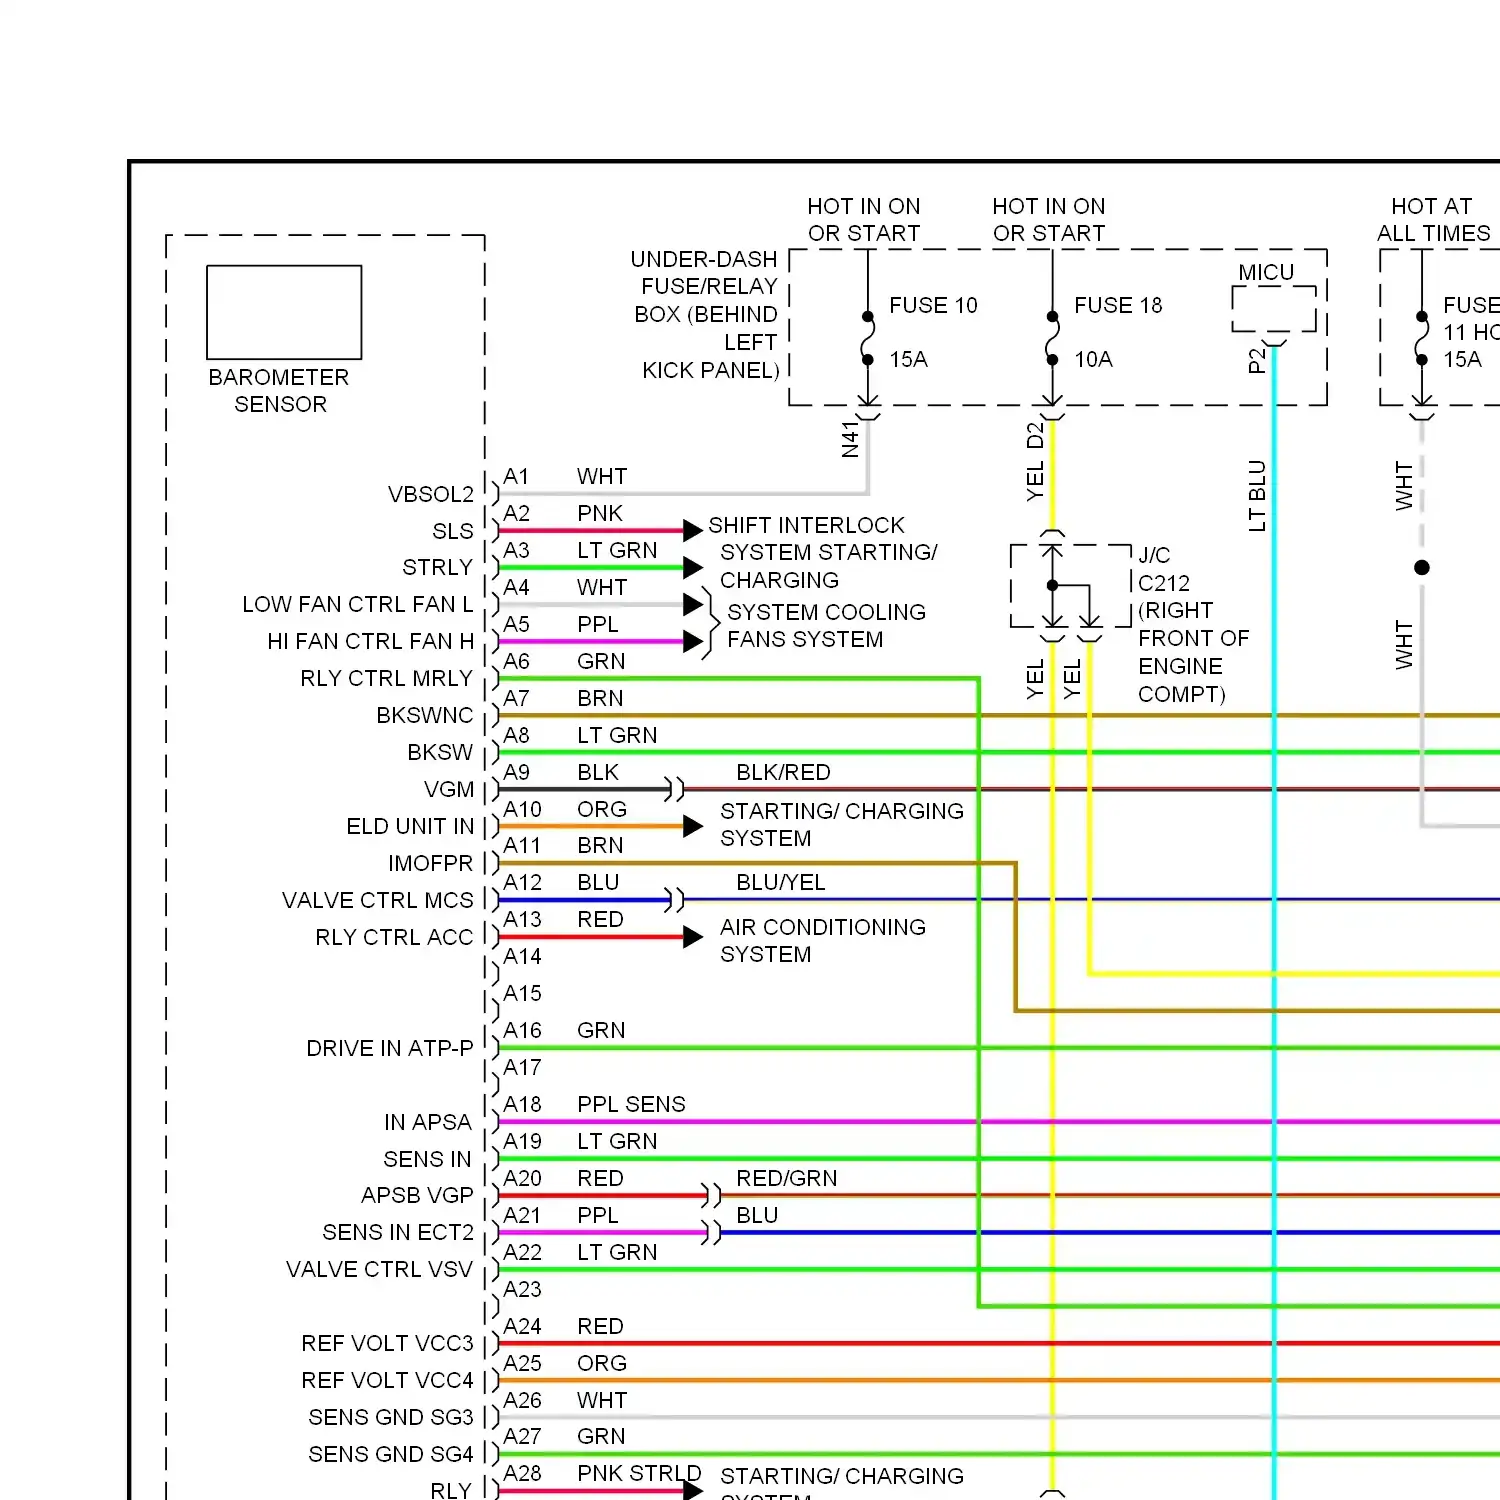The width and height of the screenshot is (1500, 1500).
Task: Click AIR CONDITIONING SYSTEM reference
Action: click(822, 941)
